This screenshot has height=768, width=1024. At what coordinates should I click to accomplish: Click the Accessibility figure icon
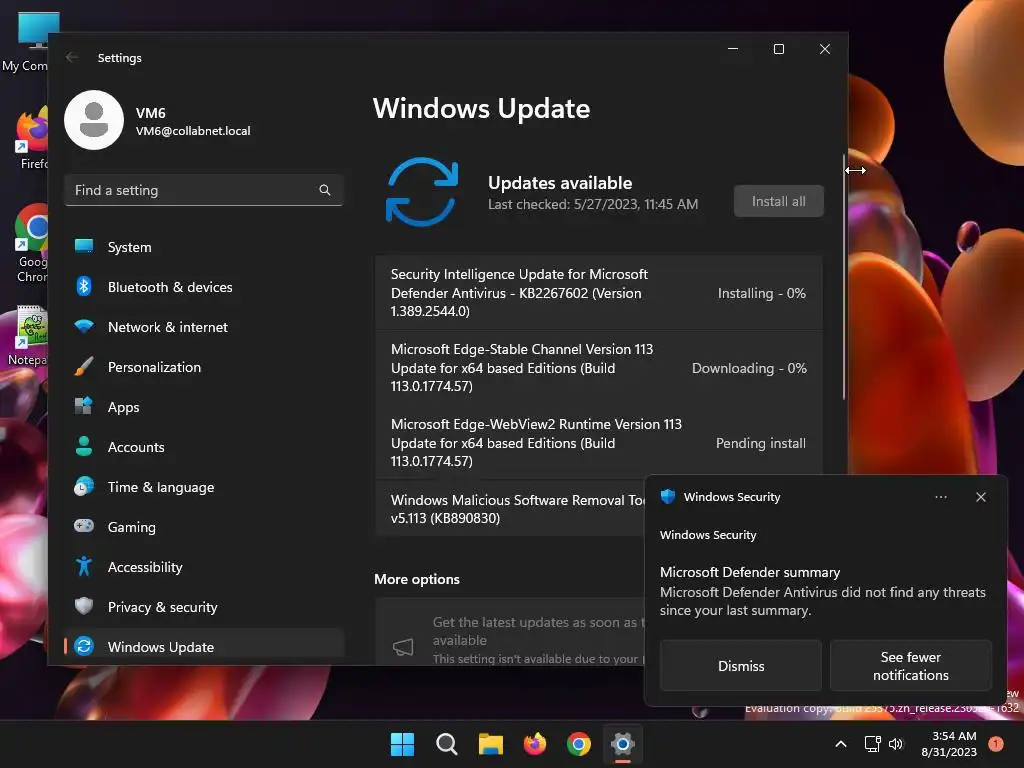(x=84, y=566)
